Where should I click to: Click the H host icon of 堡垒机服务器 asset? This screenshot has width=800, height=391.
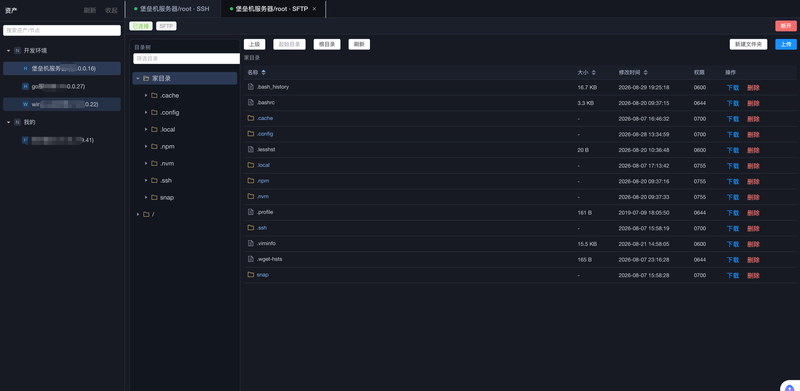pyautogui.click(x=26, y=68)
